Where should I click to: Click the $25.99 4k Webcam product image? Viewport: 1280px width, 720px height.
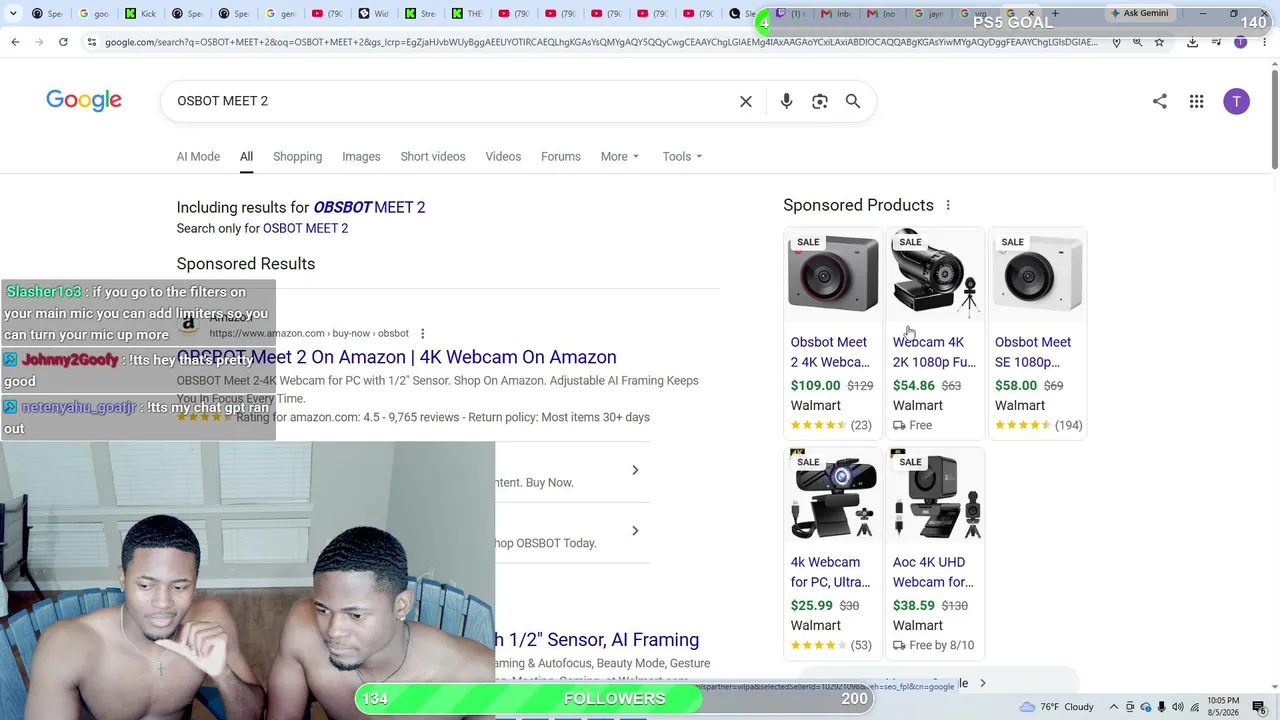point(833,496)
